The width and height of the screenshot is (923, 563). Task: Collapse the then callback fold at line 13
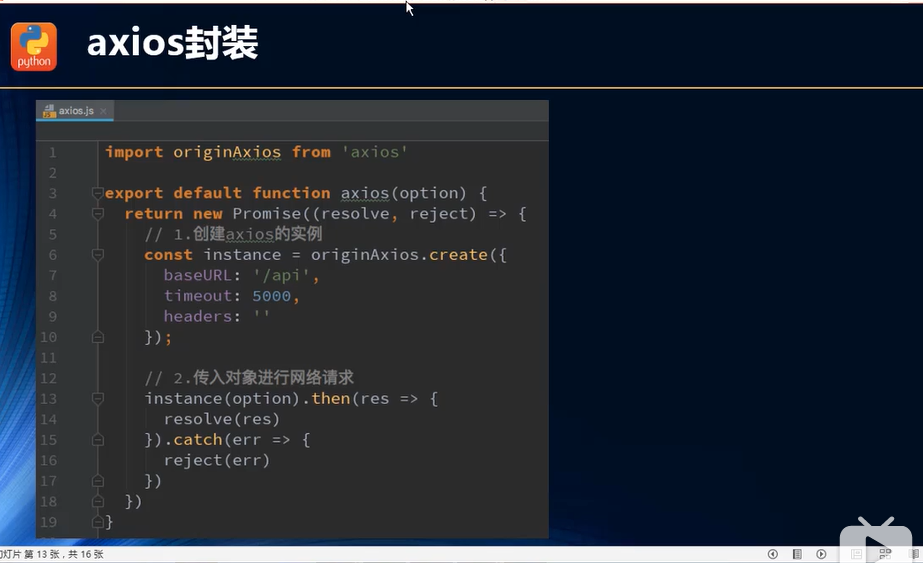coord(98,399)
